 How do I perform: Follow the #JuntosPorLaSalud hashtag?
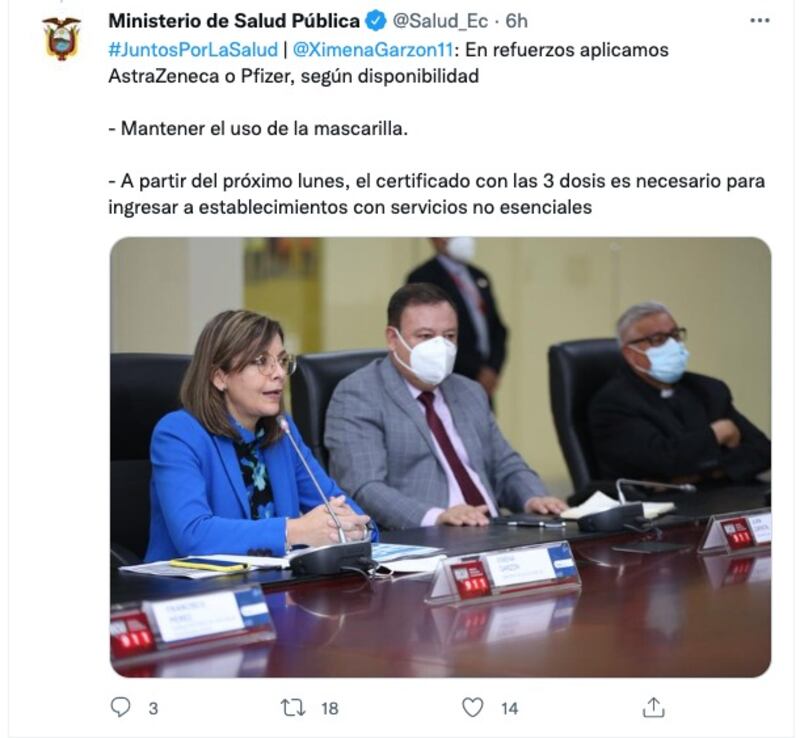pos(193,50)
